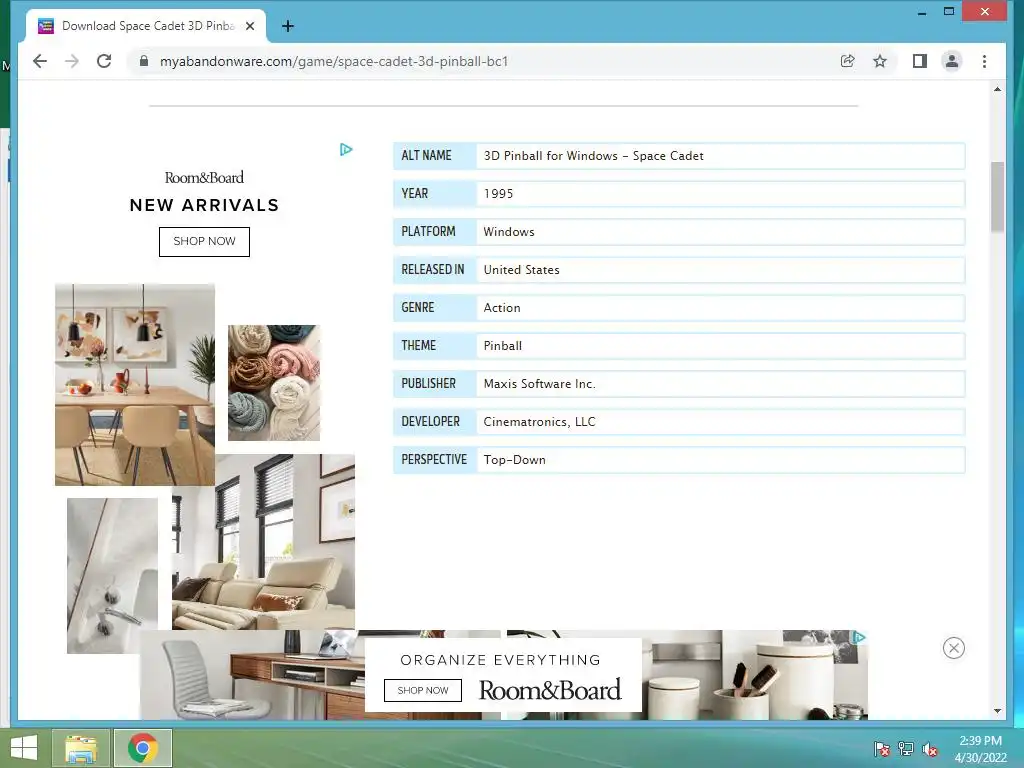Click the scrollbar up arrow
Screen dimensions: 1024x768
tap(997, 89)
